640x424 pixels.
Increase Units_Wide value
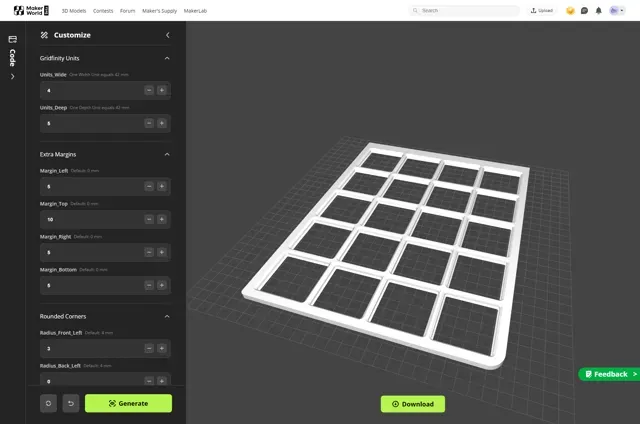pos(162,90)
